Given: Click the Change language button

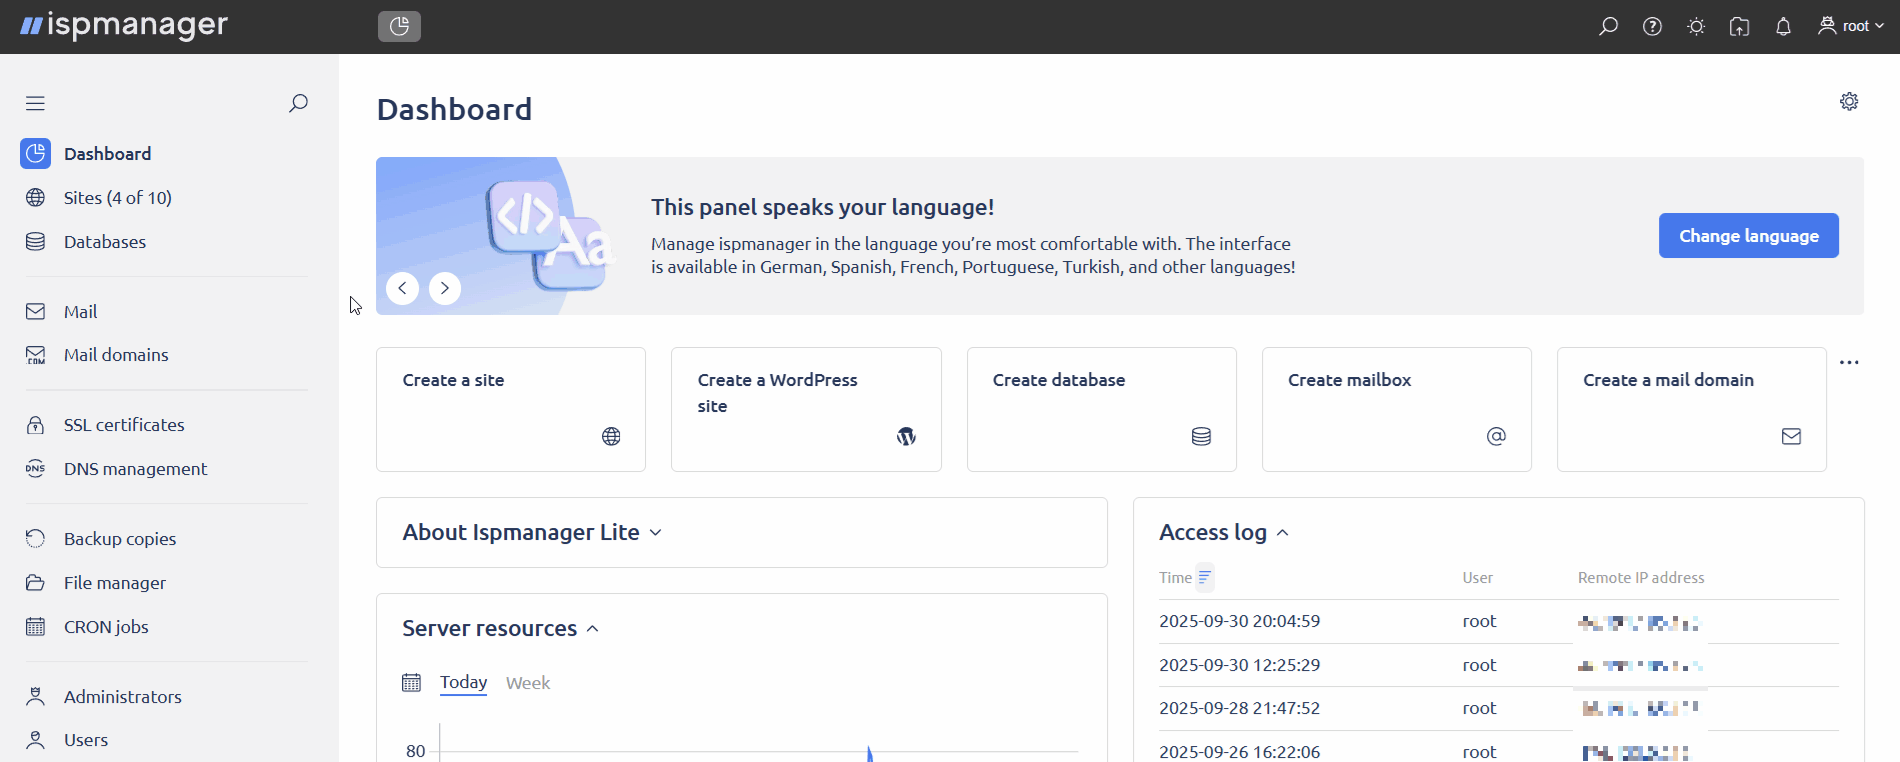Looking at the screenshot, I should (x=1748, y=236).
